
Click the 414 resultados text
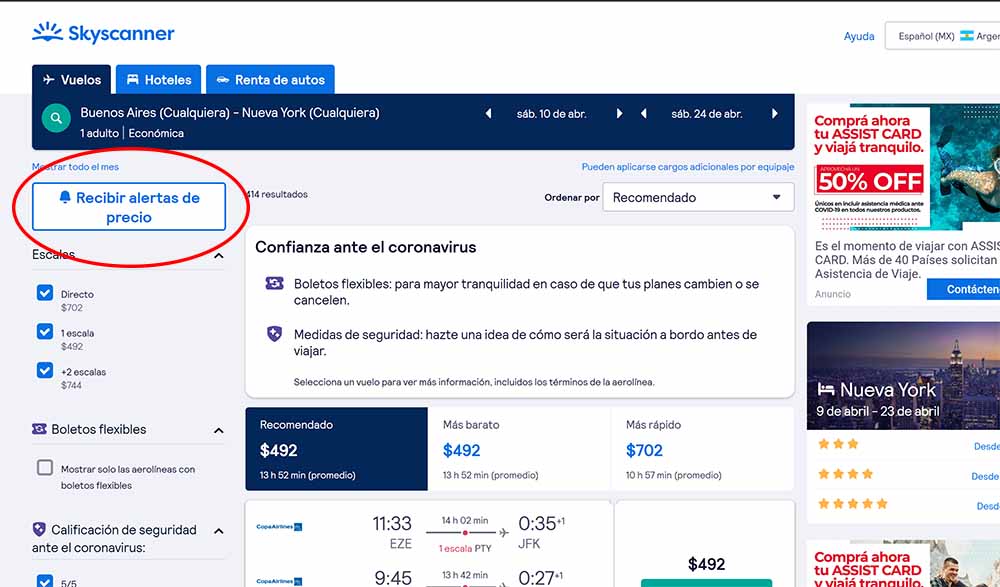pyautogui.click(x=277, y=194)
